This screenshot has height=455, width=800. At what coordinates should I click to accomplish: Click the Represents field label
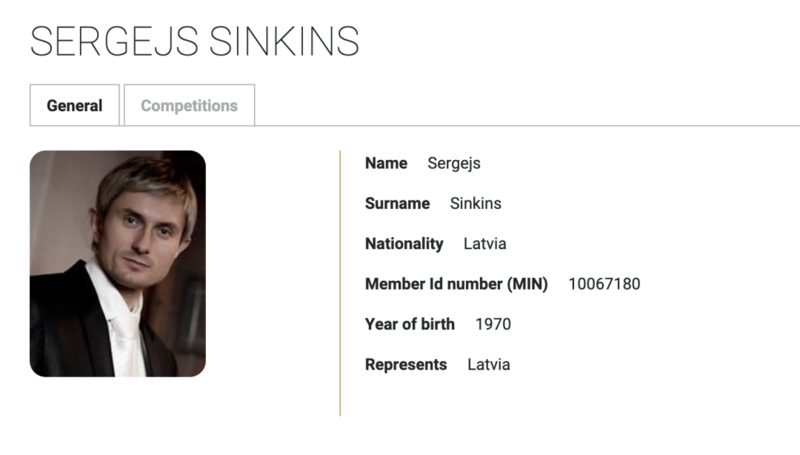(406, 365)
